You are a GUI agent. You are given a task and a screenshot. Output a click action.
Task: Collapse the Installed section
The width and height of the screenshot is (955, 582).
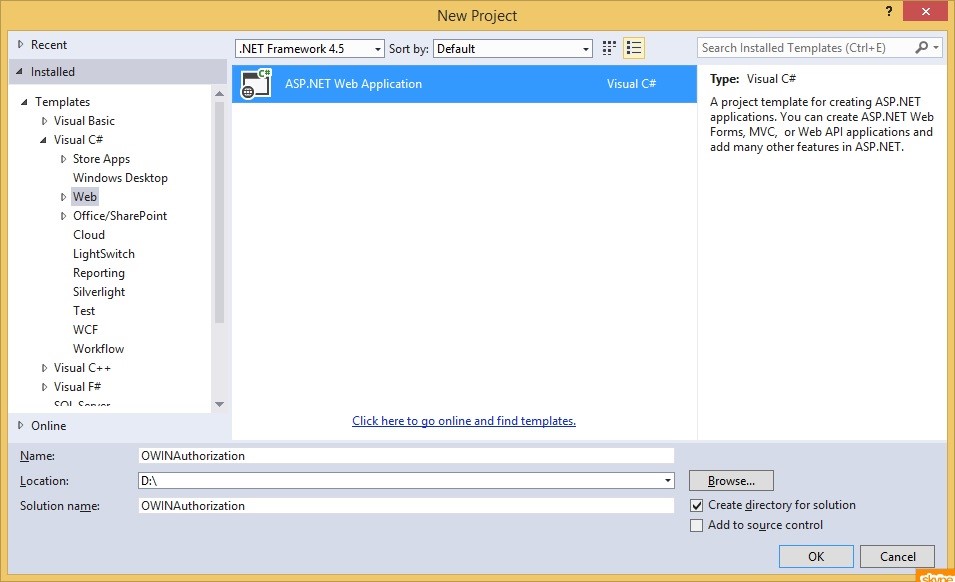pyautogui.click(x=19, y=72)
